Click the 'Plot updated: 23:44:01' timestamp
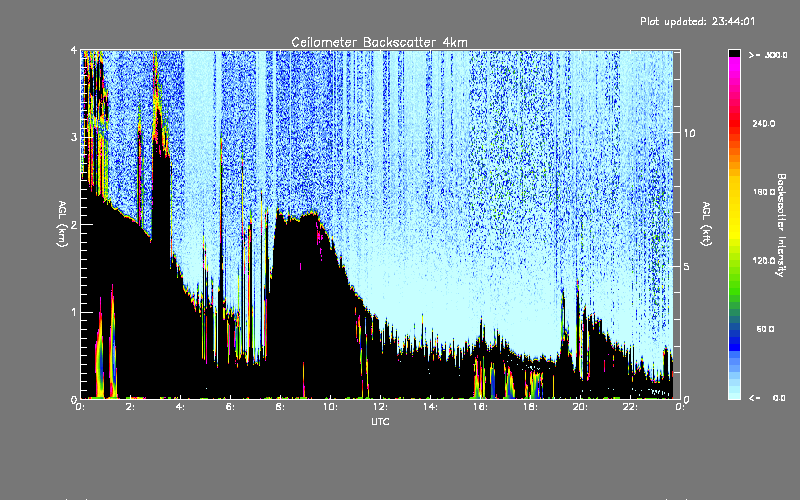 [x=697, y=21]
